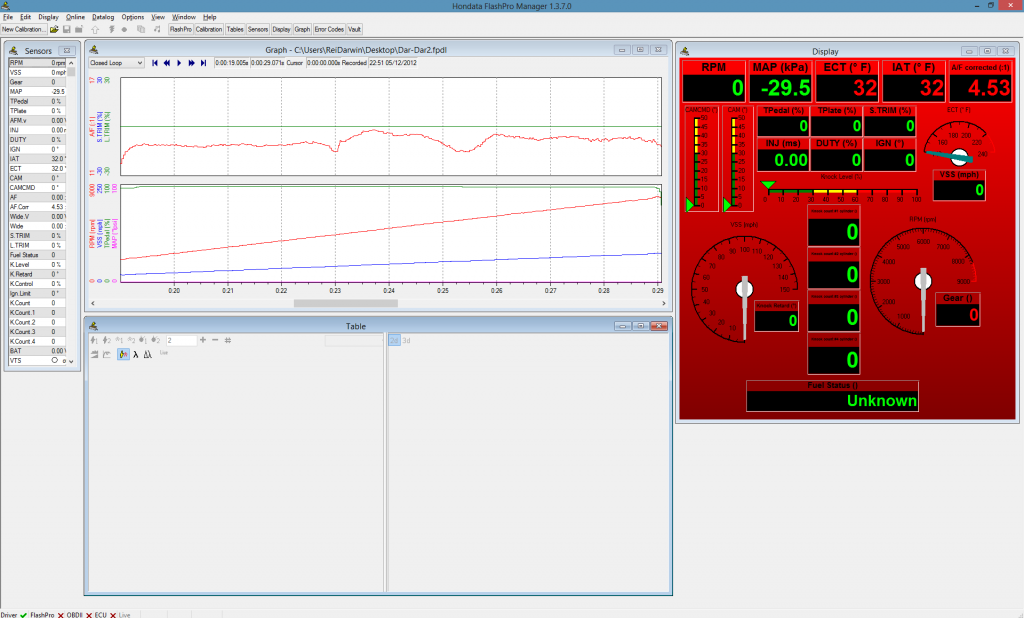This screenshot has height=618, width=1024.
Task: Click the Sensors list scroll up arrow
Action: [71, 63]
